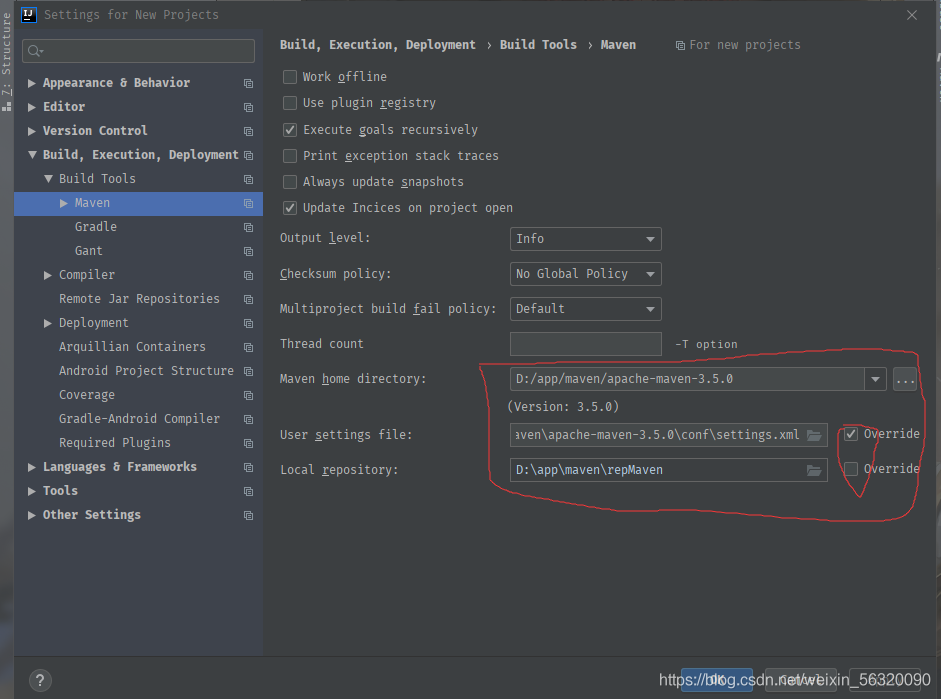Click the OK button
Viewport: 941px width, 699px height.
[x=716, y=680]
